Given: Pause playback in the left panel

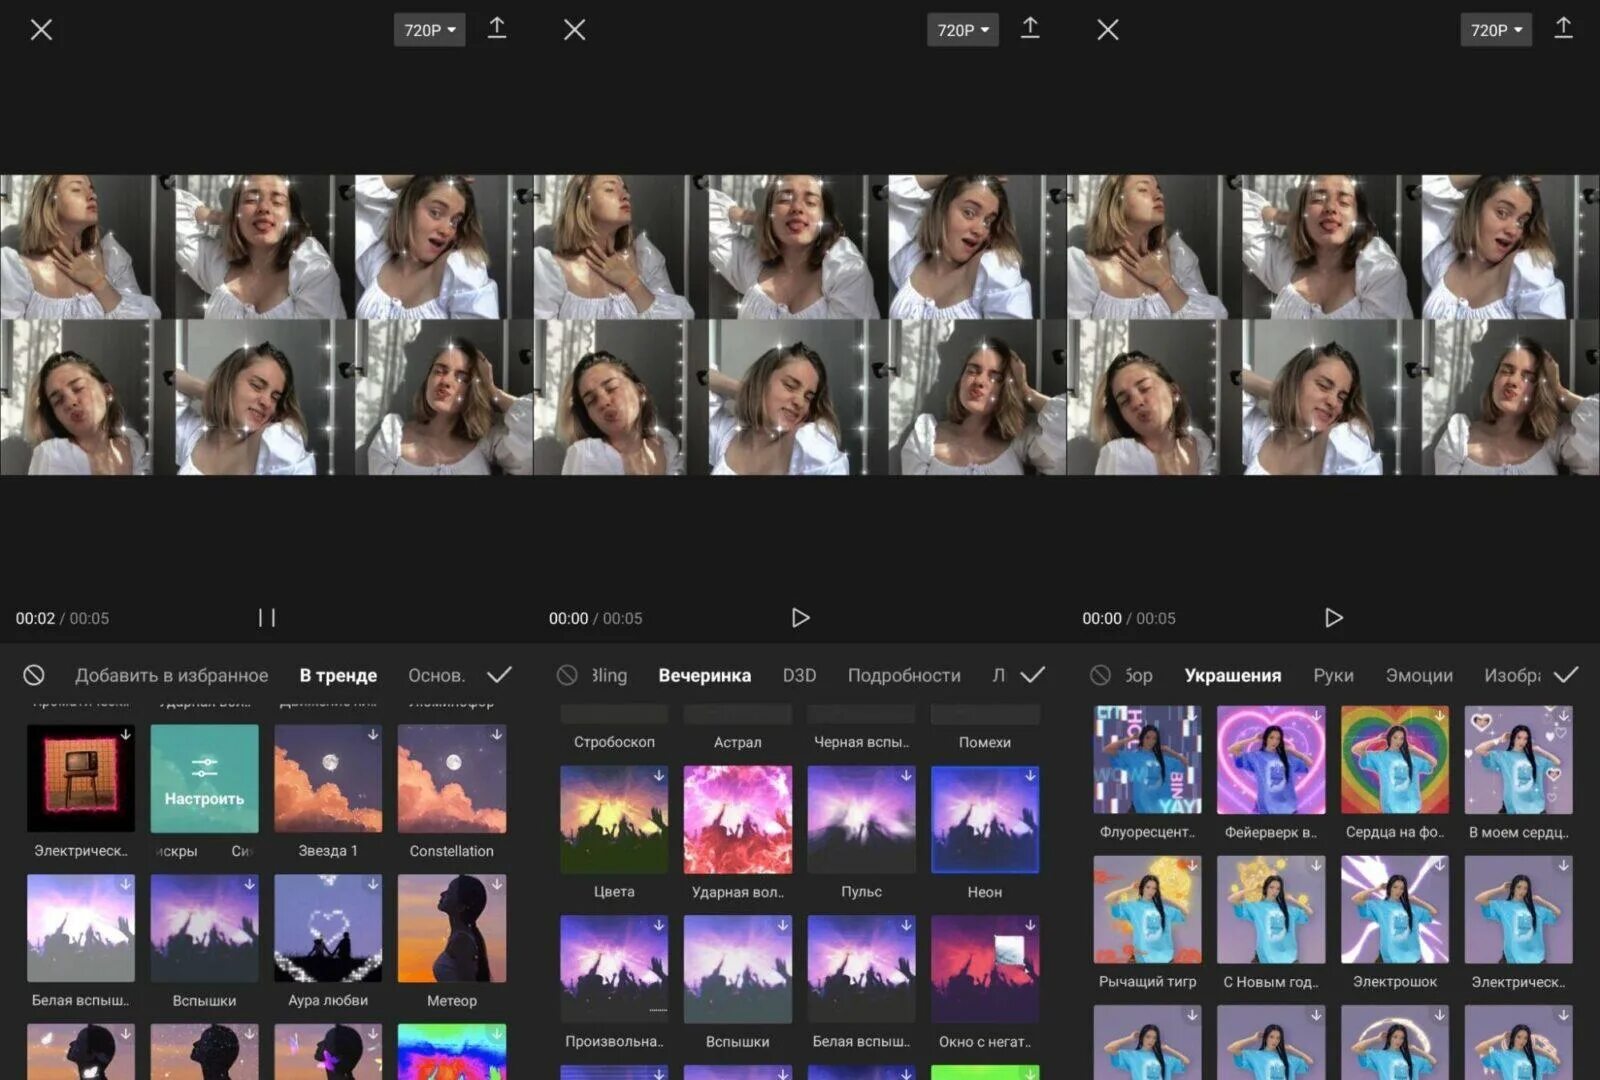Looking at the screenshot, I should tap(267, 618).
